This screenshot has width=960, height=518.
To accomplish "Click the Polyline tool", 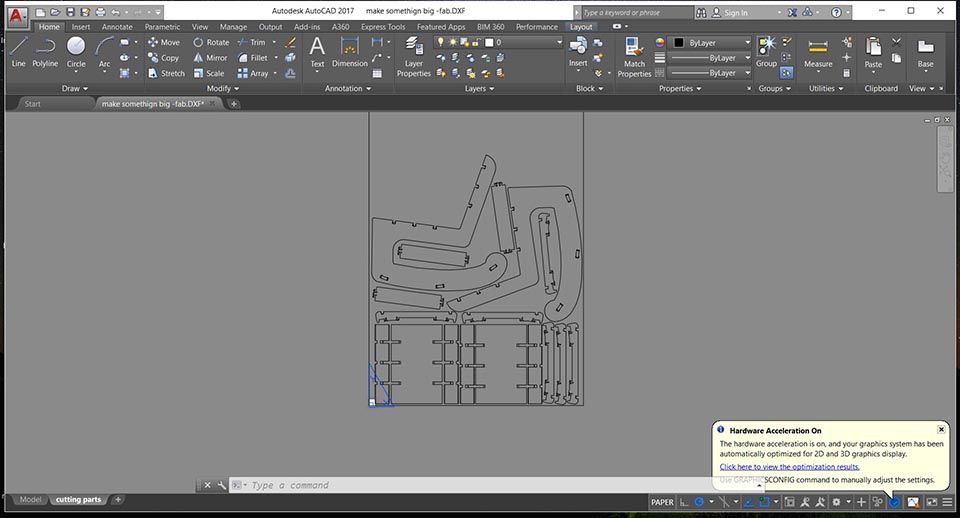I will coord(45,52).
